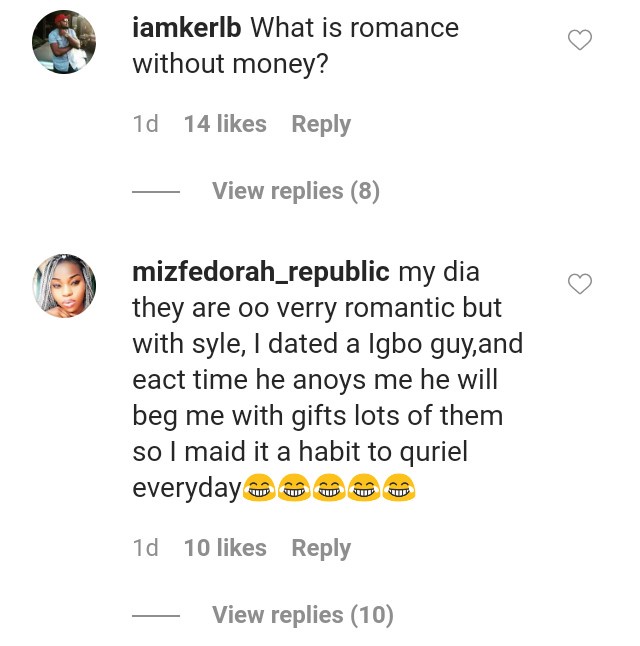
Task: Click the dash line before View replies (8)
Action: [x=156, y=192]
